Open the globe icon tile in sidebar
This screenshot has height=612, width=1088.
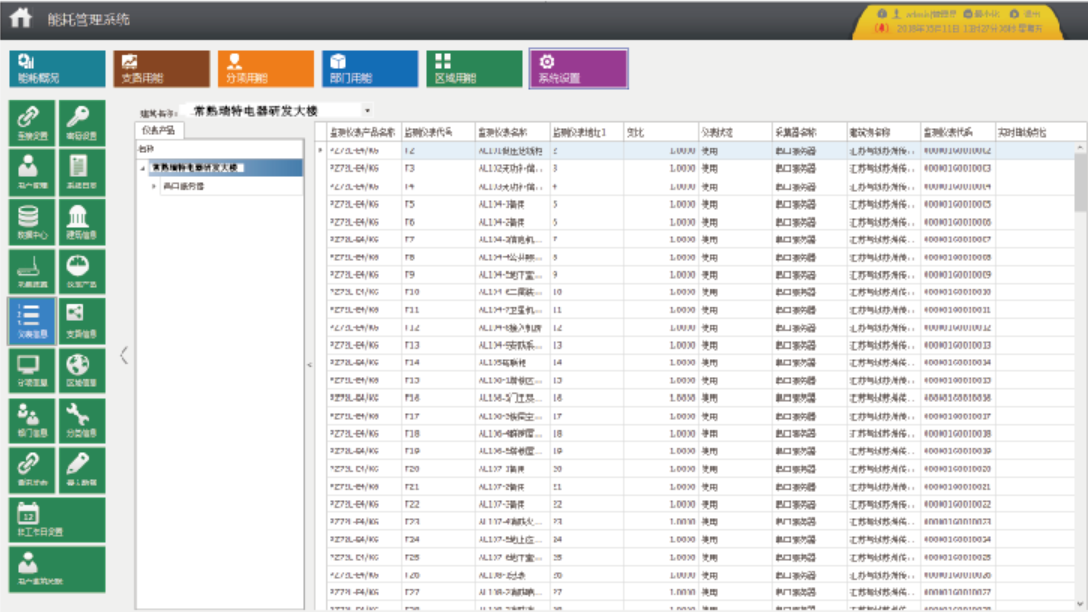coord(81,371)
